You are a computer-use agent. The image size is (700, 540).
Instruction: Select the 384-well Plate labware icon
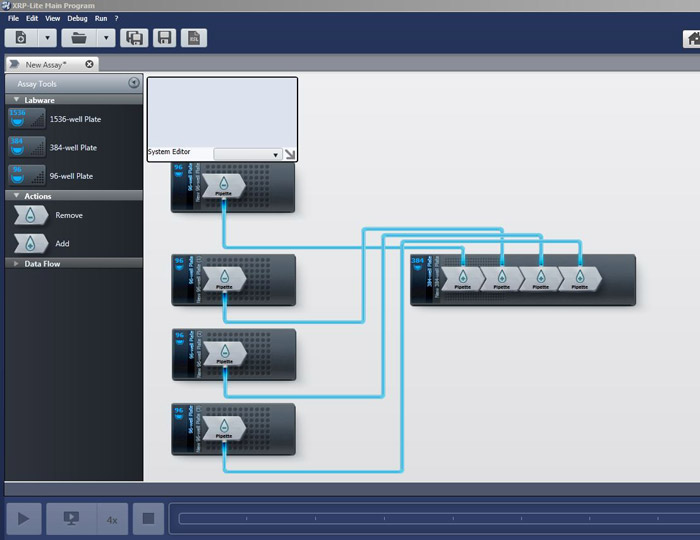click(27, 147)
